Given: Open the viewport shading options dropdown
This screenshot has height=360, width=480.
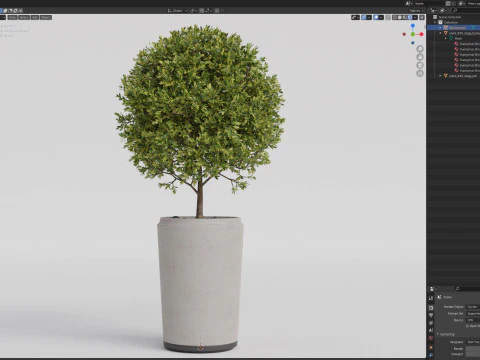Looking at the screenshot, I should (x=415, y=17).
